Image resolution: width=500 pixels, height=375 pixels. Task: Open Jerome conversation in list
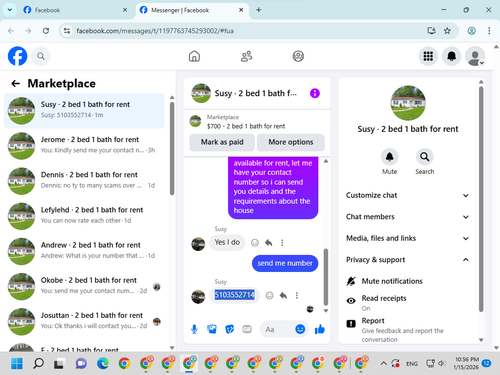coord(84,146)
